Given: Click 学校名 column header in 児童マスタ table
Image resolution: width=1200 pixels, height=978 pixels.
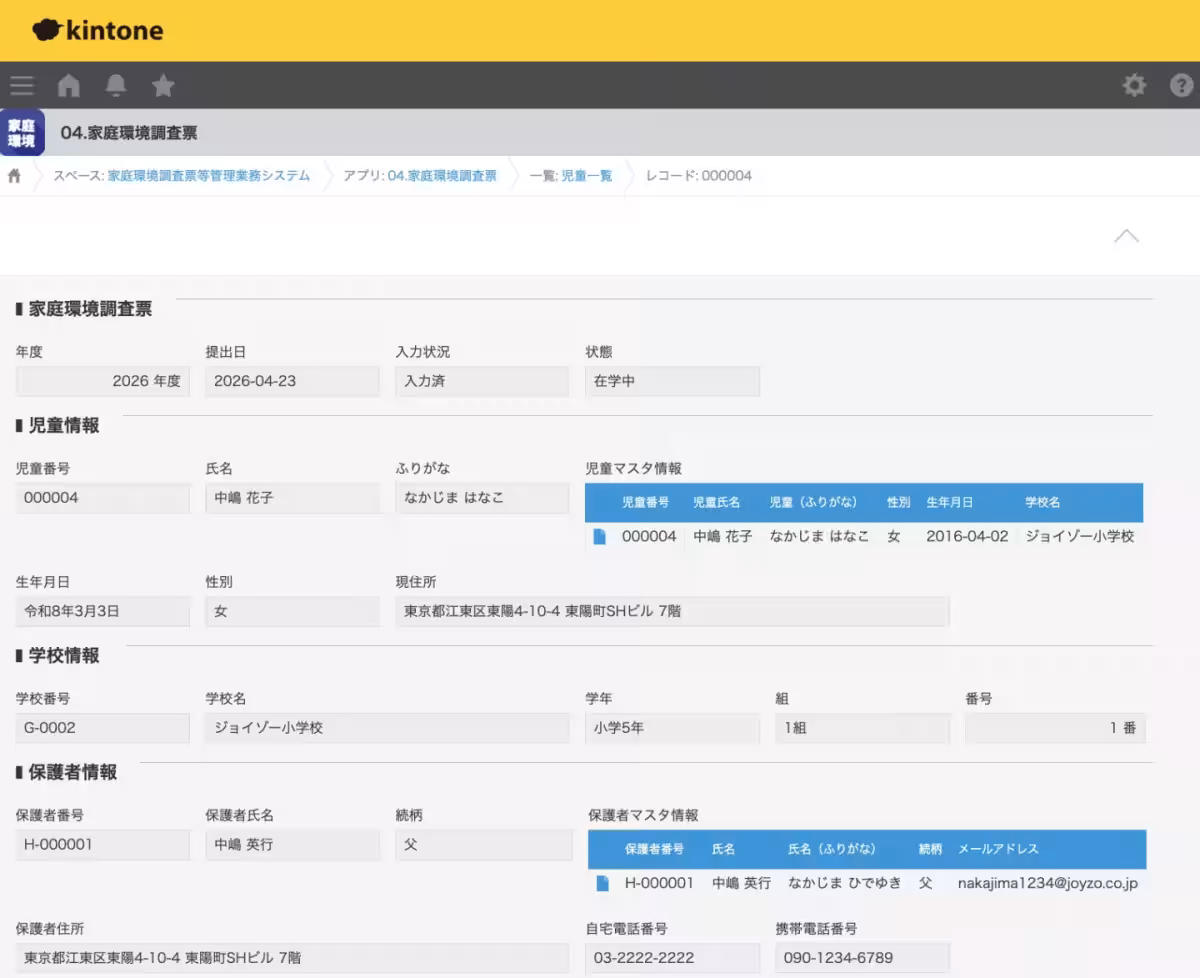Looking at the screenshot, I should pyautogui.click(x=1043, y=503).
